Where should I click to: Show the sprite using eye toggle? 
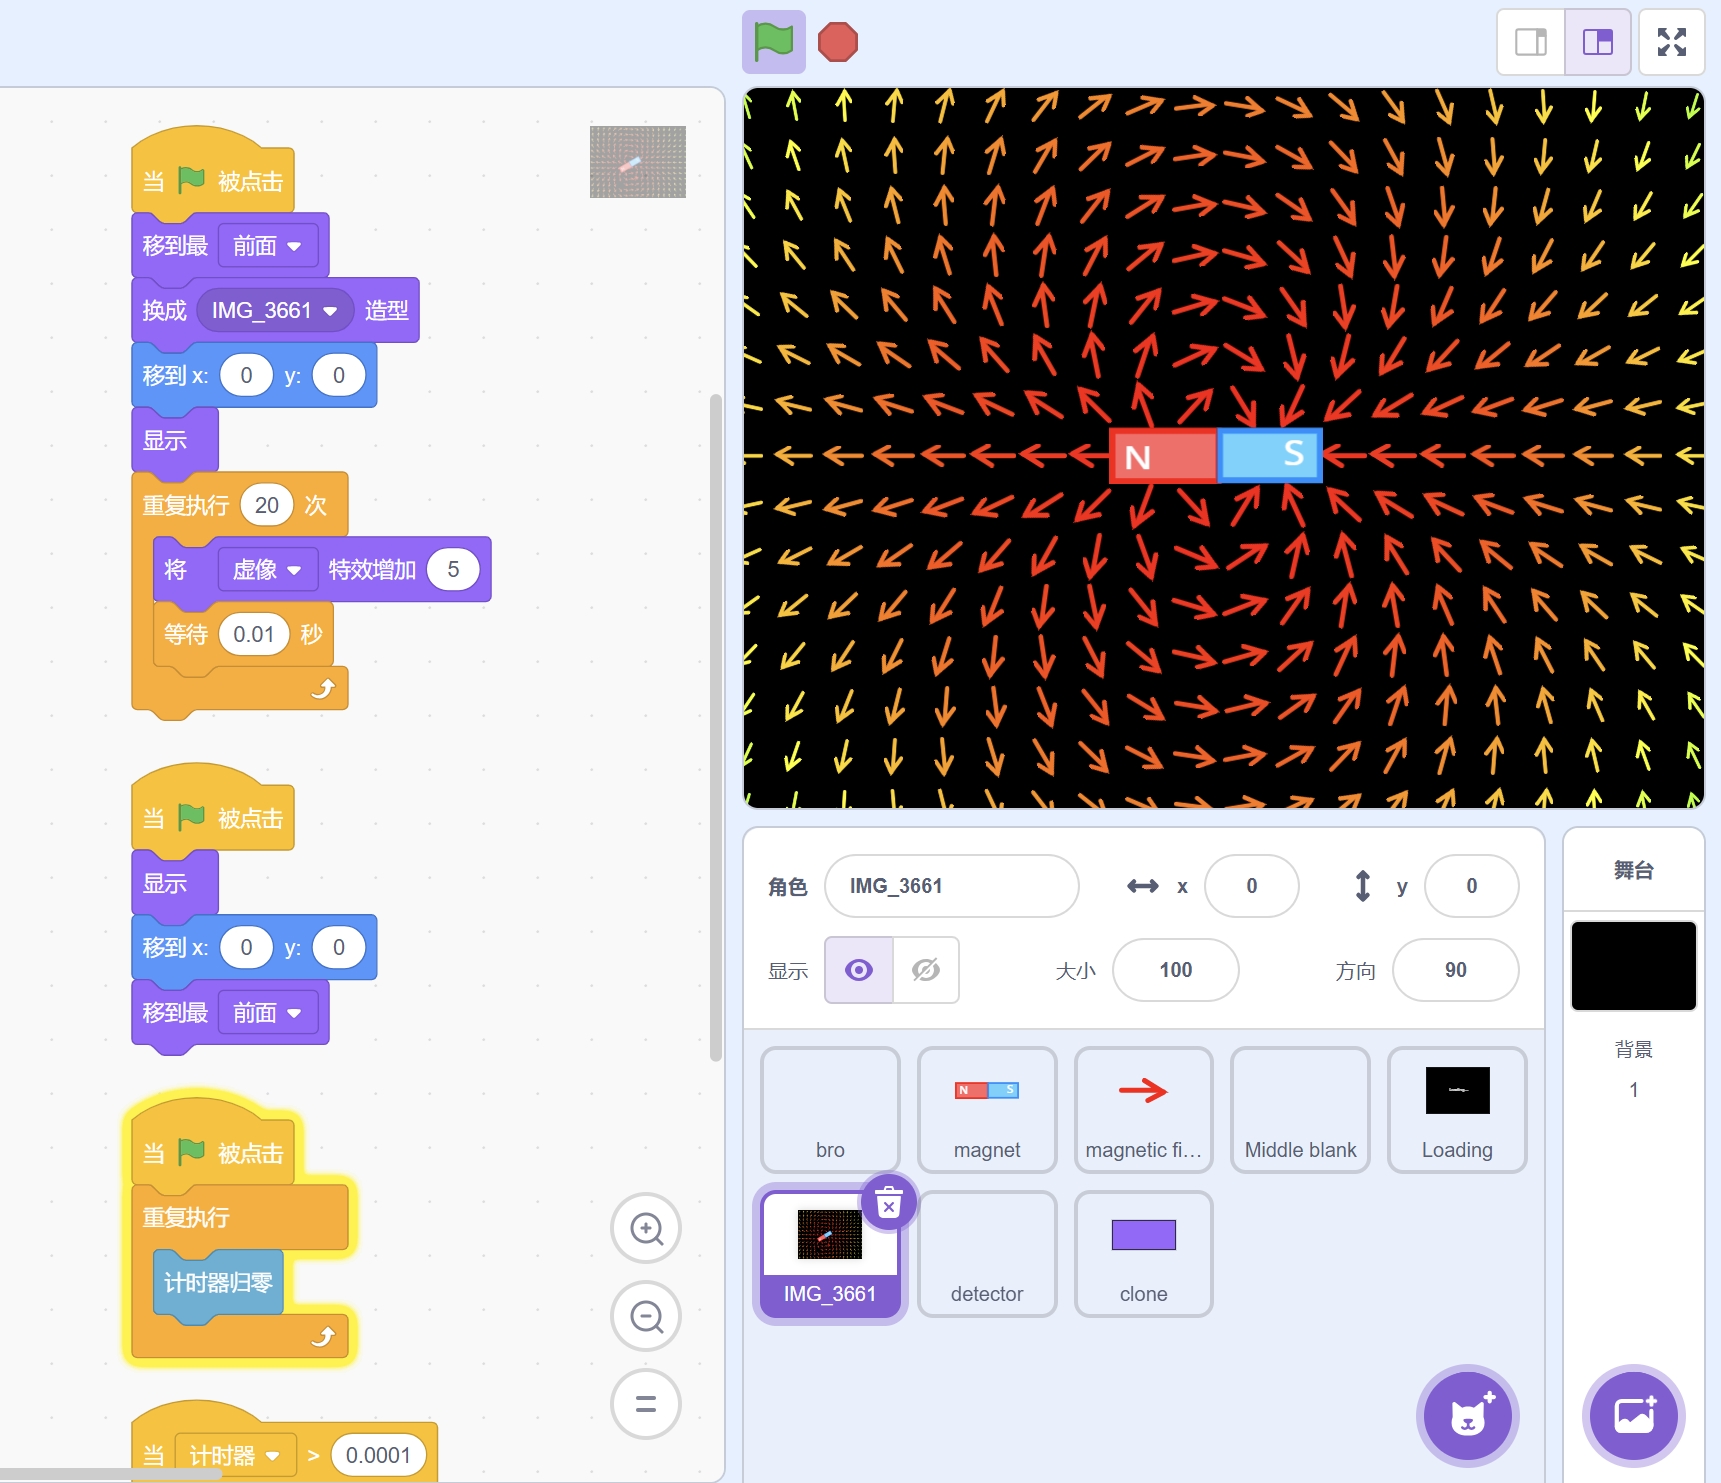click(859, 970)
